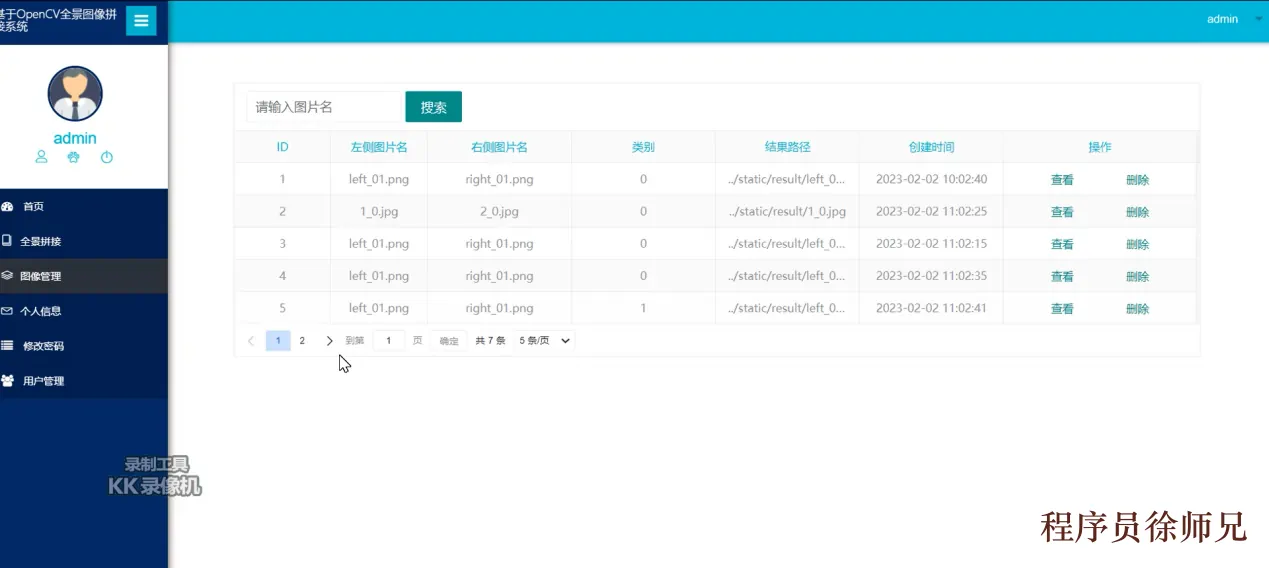This screenshot has width=1269, height=568.
Task: Click the middle icon under admin name
Action: coord(74,157)
